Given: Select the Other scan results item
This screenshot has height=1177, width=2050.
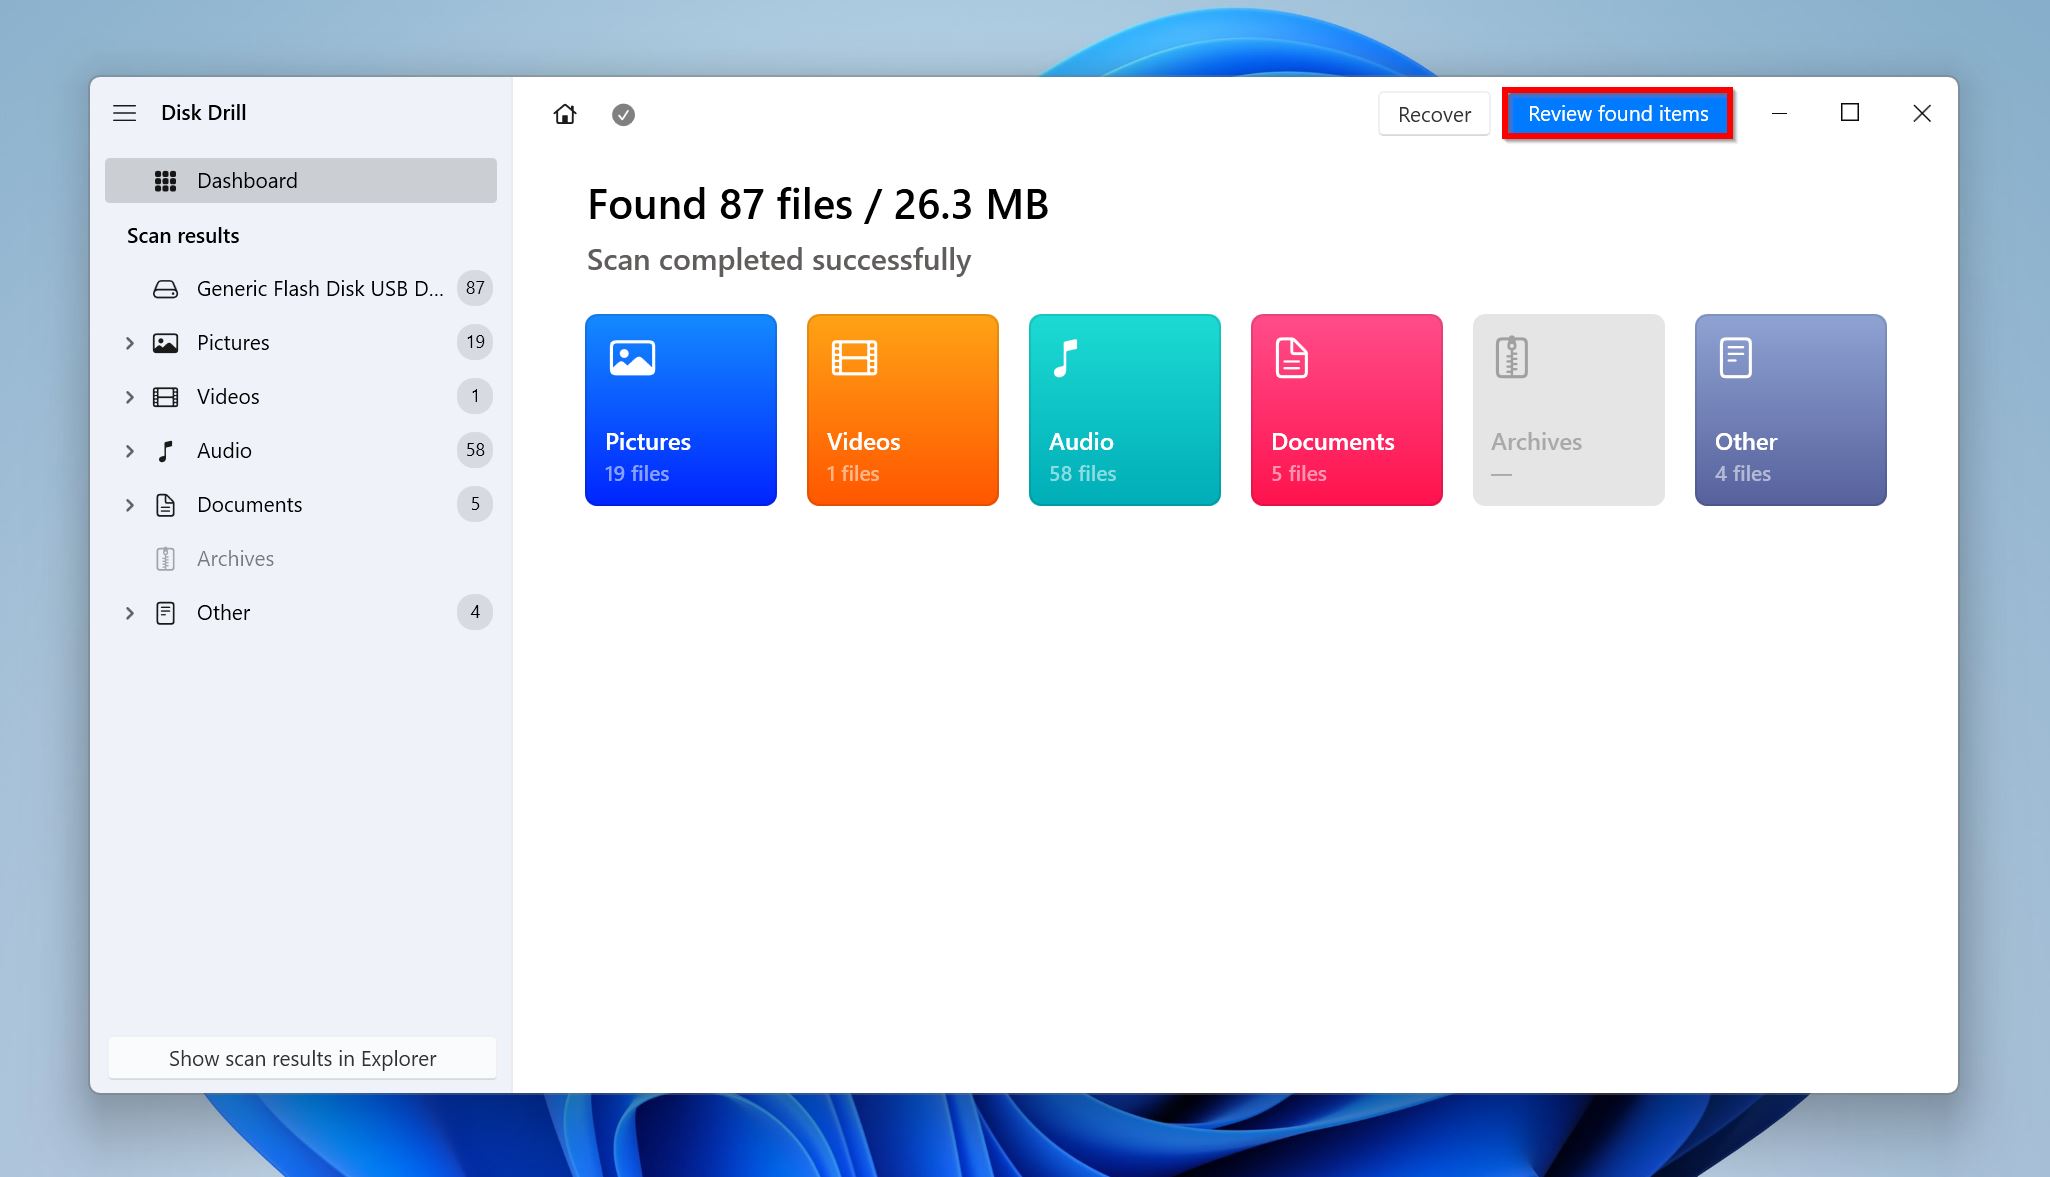Looking at the screenshot, I should pyautogui.click(x=222, y=612).
